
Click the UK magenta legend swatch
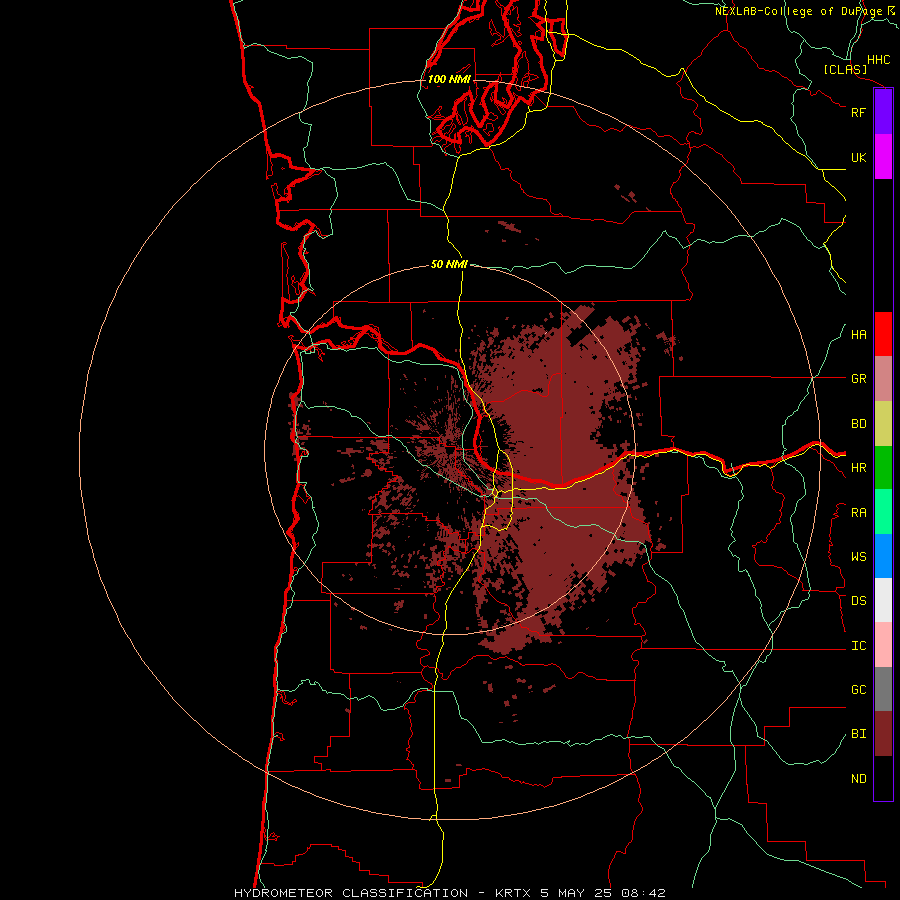click(x=883, y=157)
